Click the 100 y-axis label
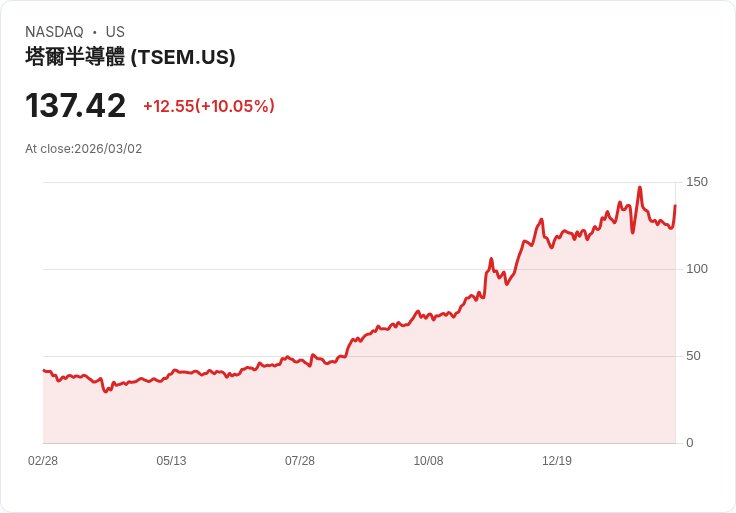The width and height of the screenshot is (736, 513). (697, 269)
